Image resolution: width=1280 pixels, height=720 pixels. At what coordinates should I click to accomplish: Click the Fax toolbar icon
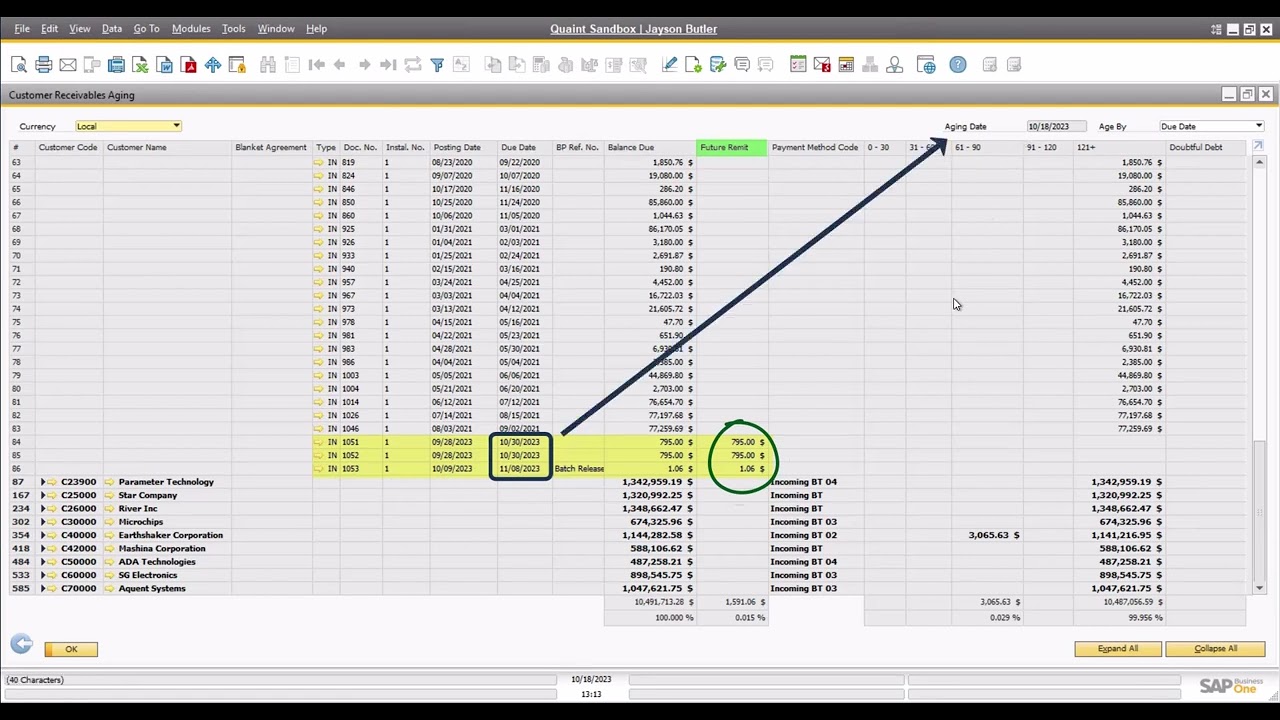click(116, 65)
